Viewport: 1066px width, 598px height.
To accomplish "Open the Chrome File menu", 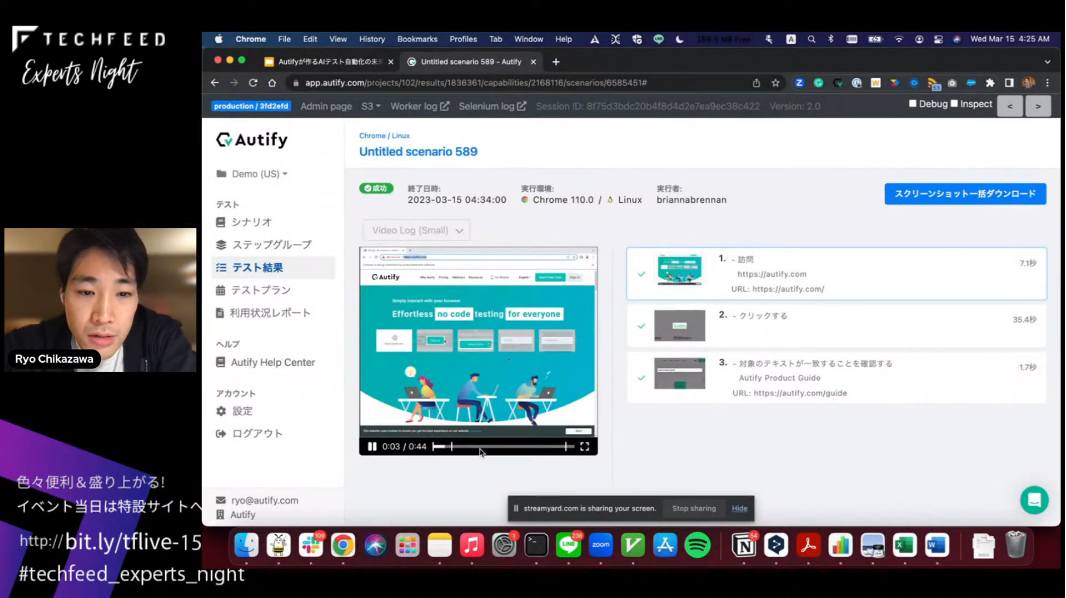I will [284, 39].
